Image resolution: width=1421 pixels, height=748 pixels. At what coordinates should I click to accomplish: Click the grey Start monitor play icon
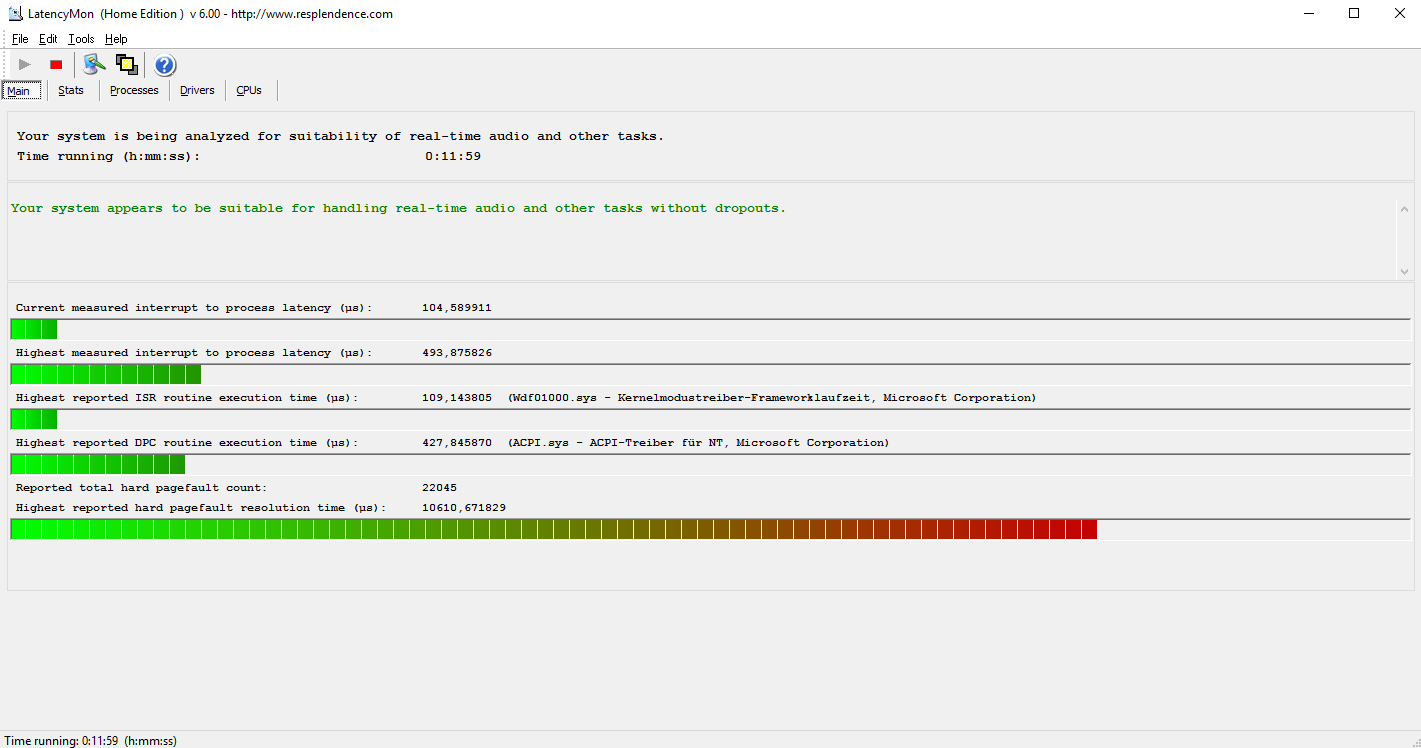[x=25, y=65]
